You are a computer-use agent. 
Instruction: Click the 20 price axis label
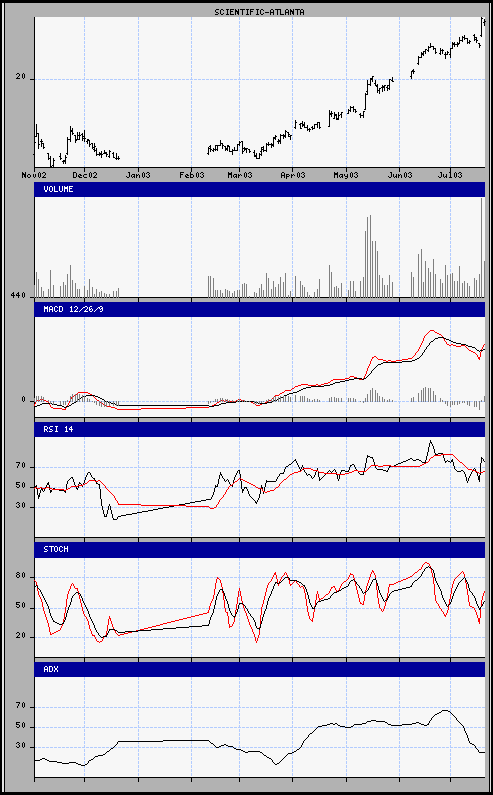[x=21, y=77]
